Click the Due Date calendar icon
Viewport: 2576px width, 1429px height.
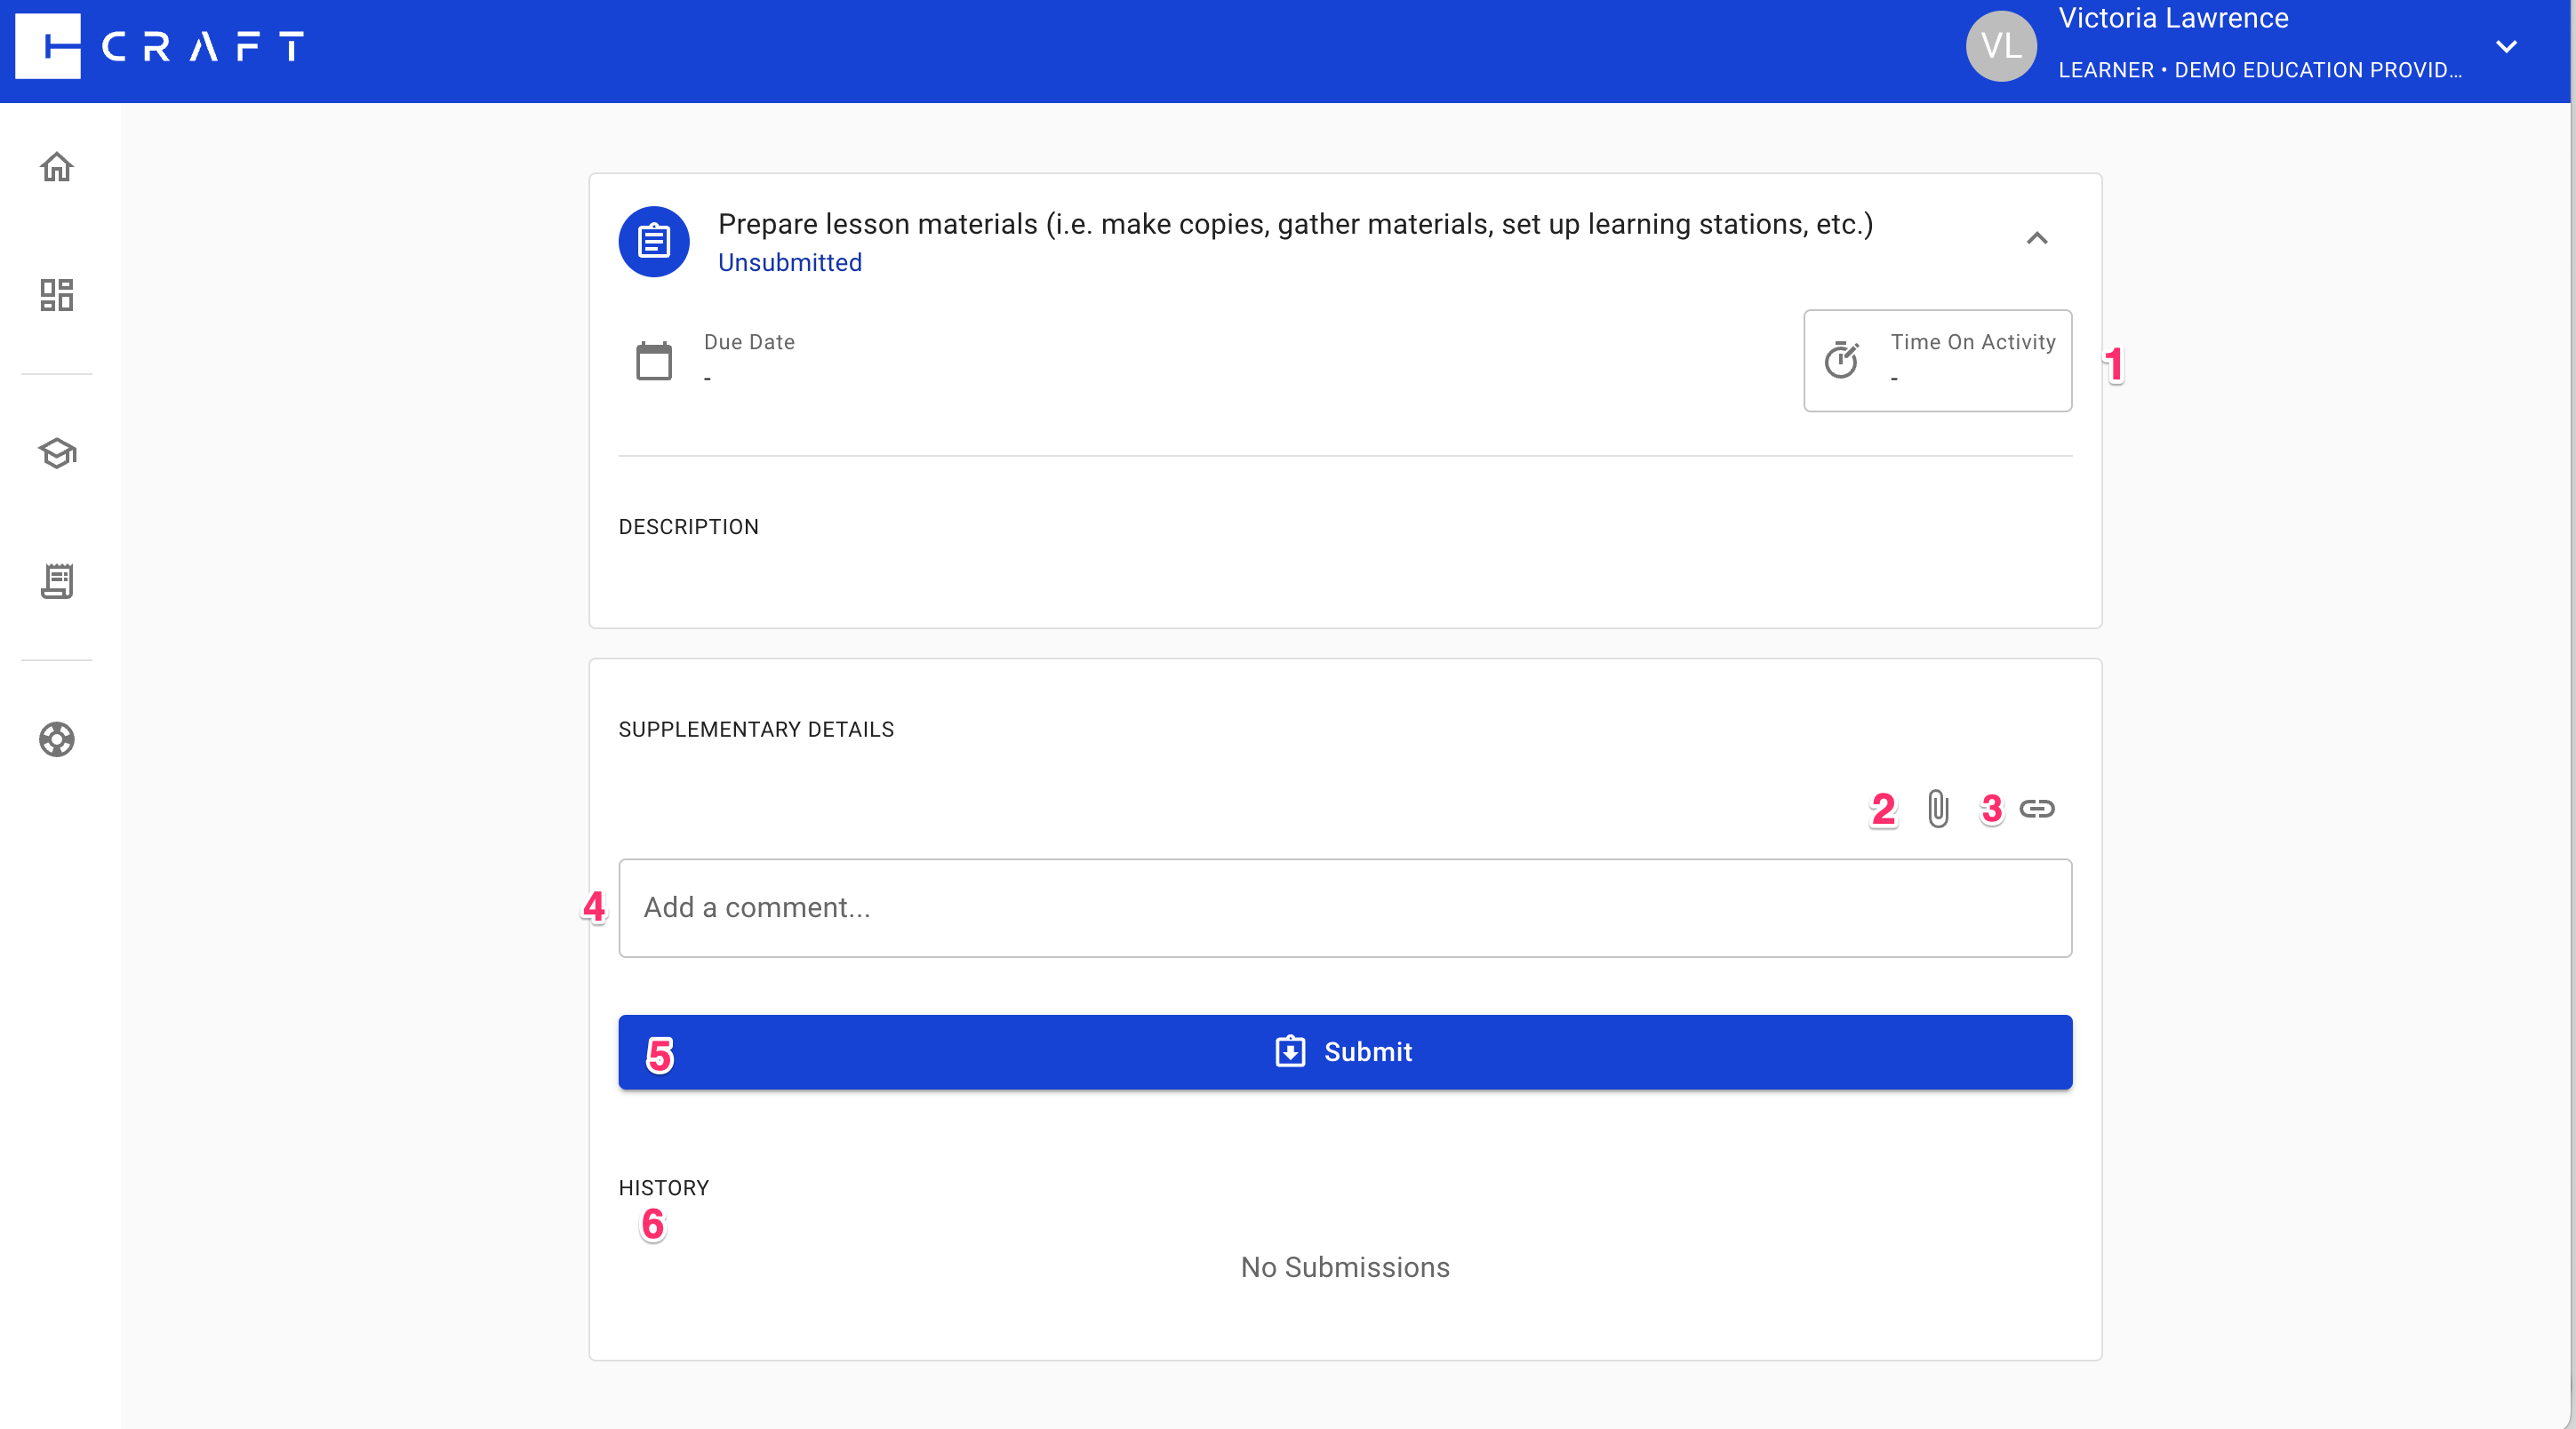point(654,361)
